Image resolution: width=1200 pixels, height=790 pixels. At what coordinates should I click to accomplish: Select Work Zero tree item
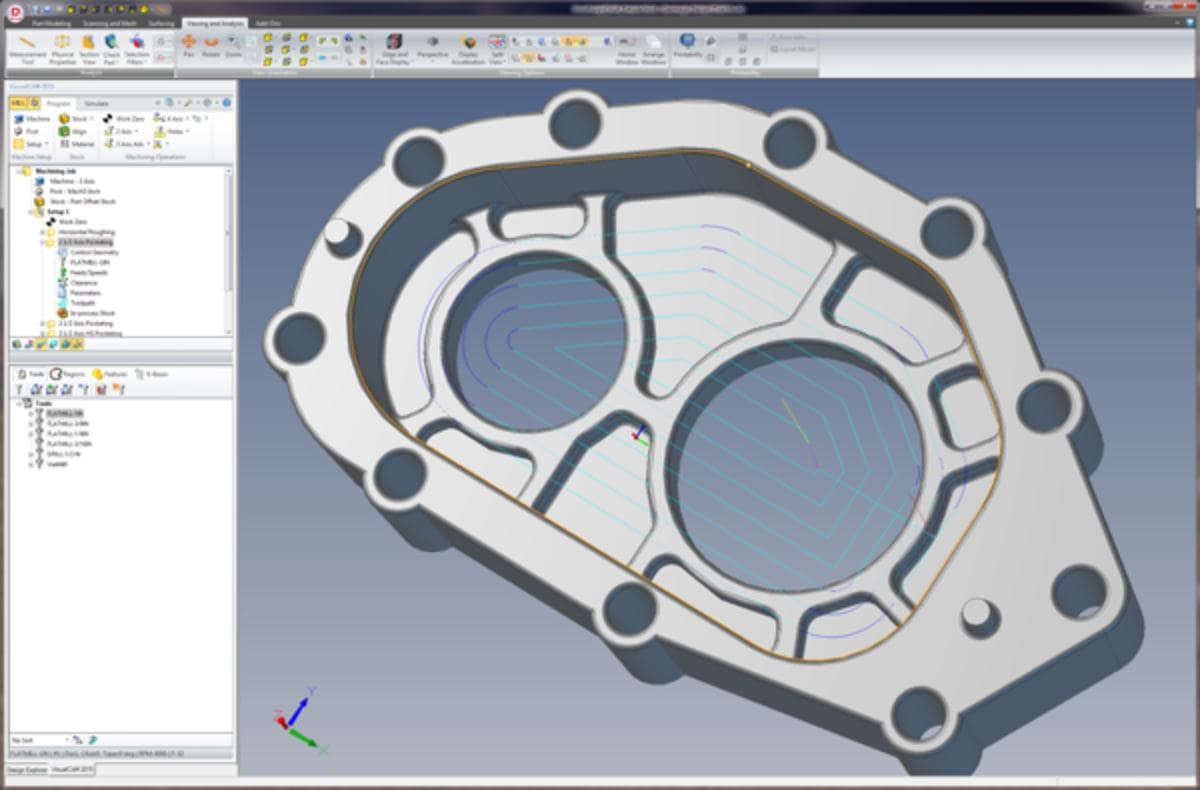point(72,221)
